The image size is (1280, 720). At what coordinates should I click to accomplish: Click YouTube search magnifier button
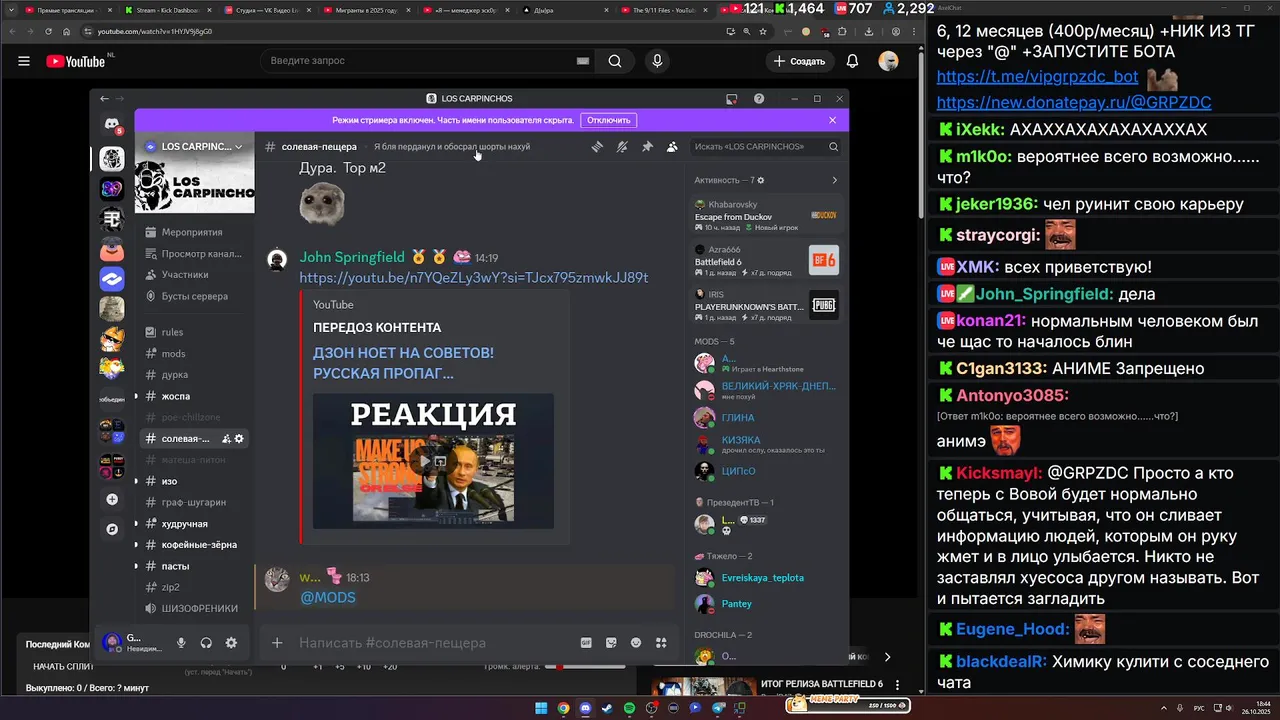coord(615,61)
